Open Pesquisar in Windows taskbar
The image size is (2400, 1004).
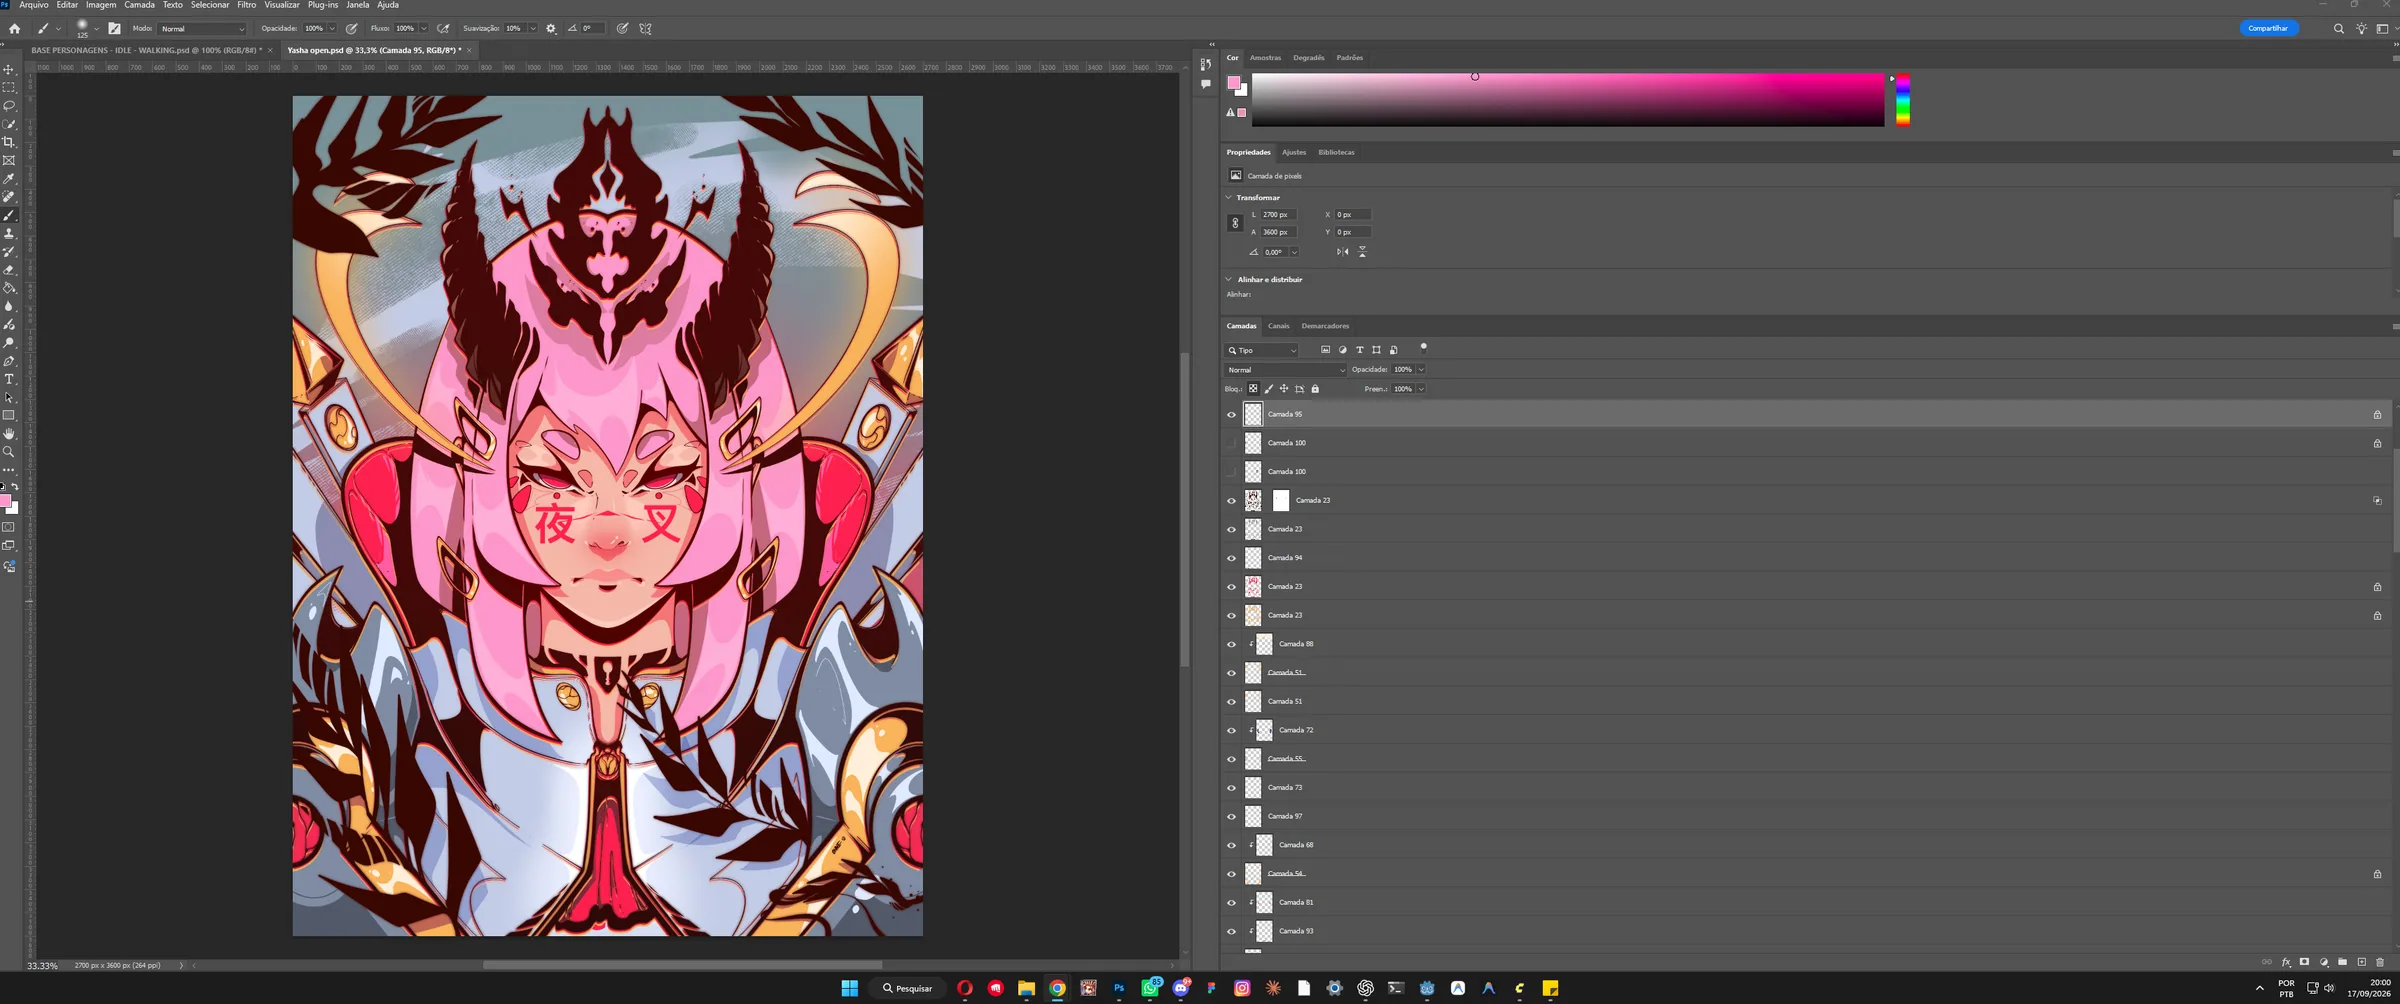908,988
